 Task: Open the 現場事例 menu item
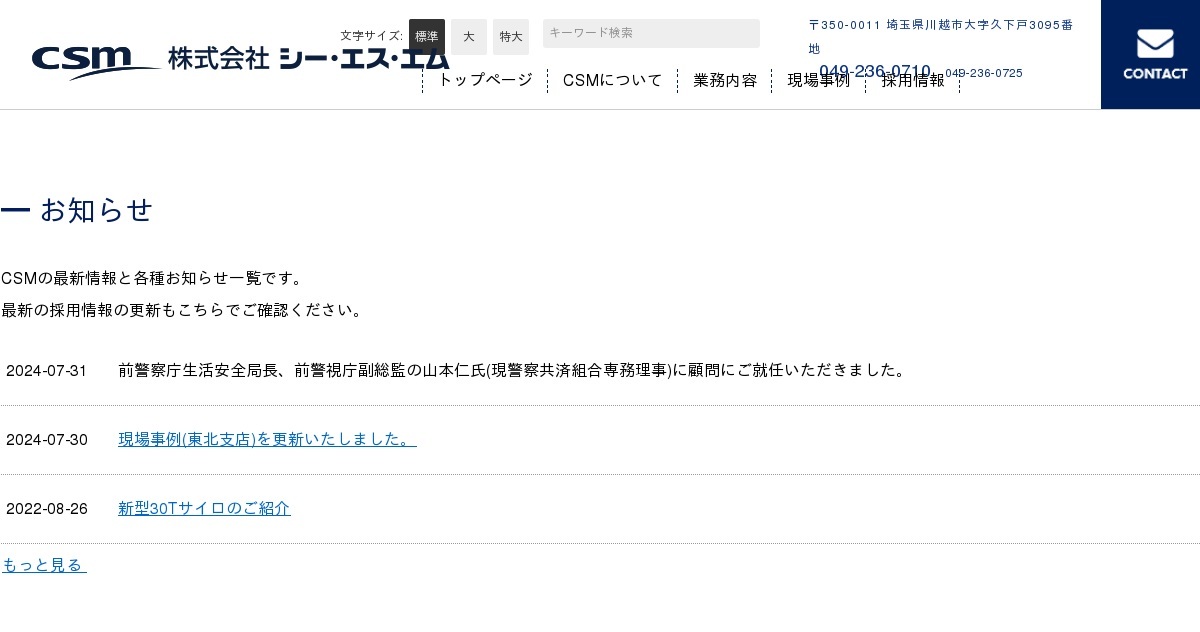point(818,81)
